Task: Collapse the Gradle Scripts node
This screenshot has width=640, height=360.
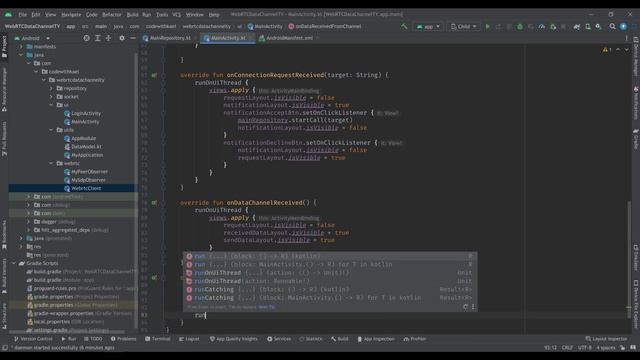Action: [13, 263]
